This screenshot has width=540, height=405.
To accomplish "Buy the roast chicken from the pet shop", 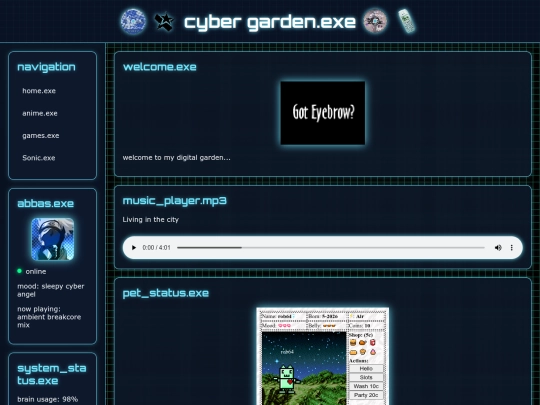I will coord(363,343).
